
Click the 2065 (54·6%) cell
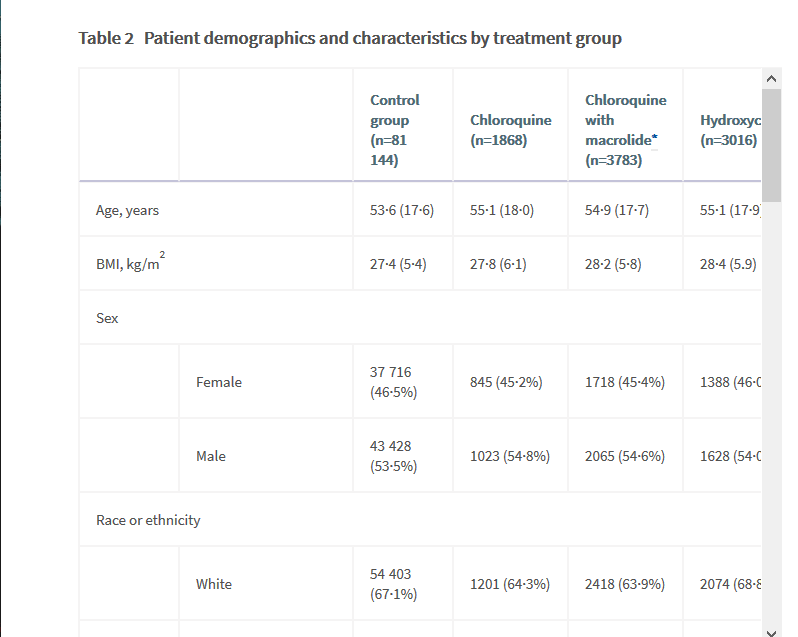click(x=624, y=456)
